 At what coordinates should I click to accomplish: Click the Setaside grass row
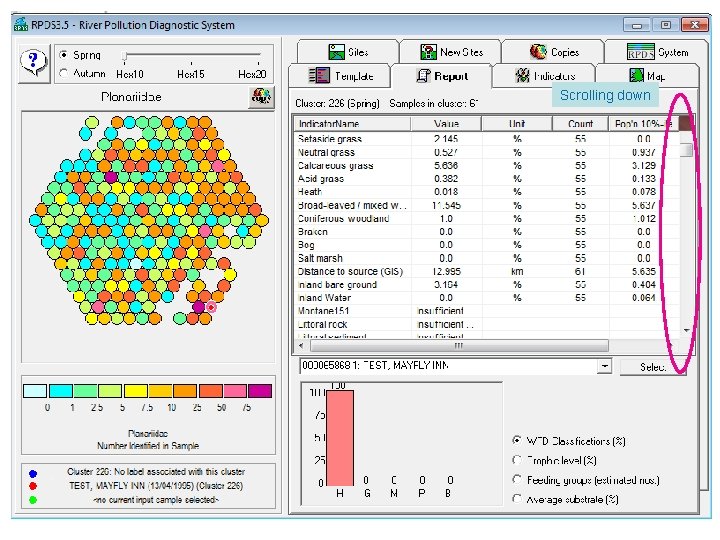tap(487, 139)
